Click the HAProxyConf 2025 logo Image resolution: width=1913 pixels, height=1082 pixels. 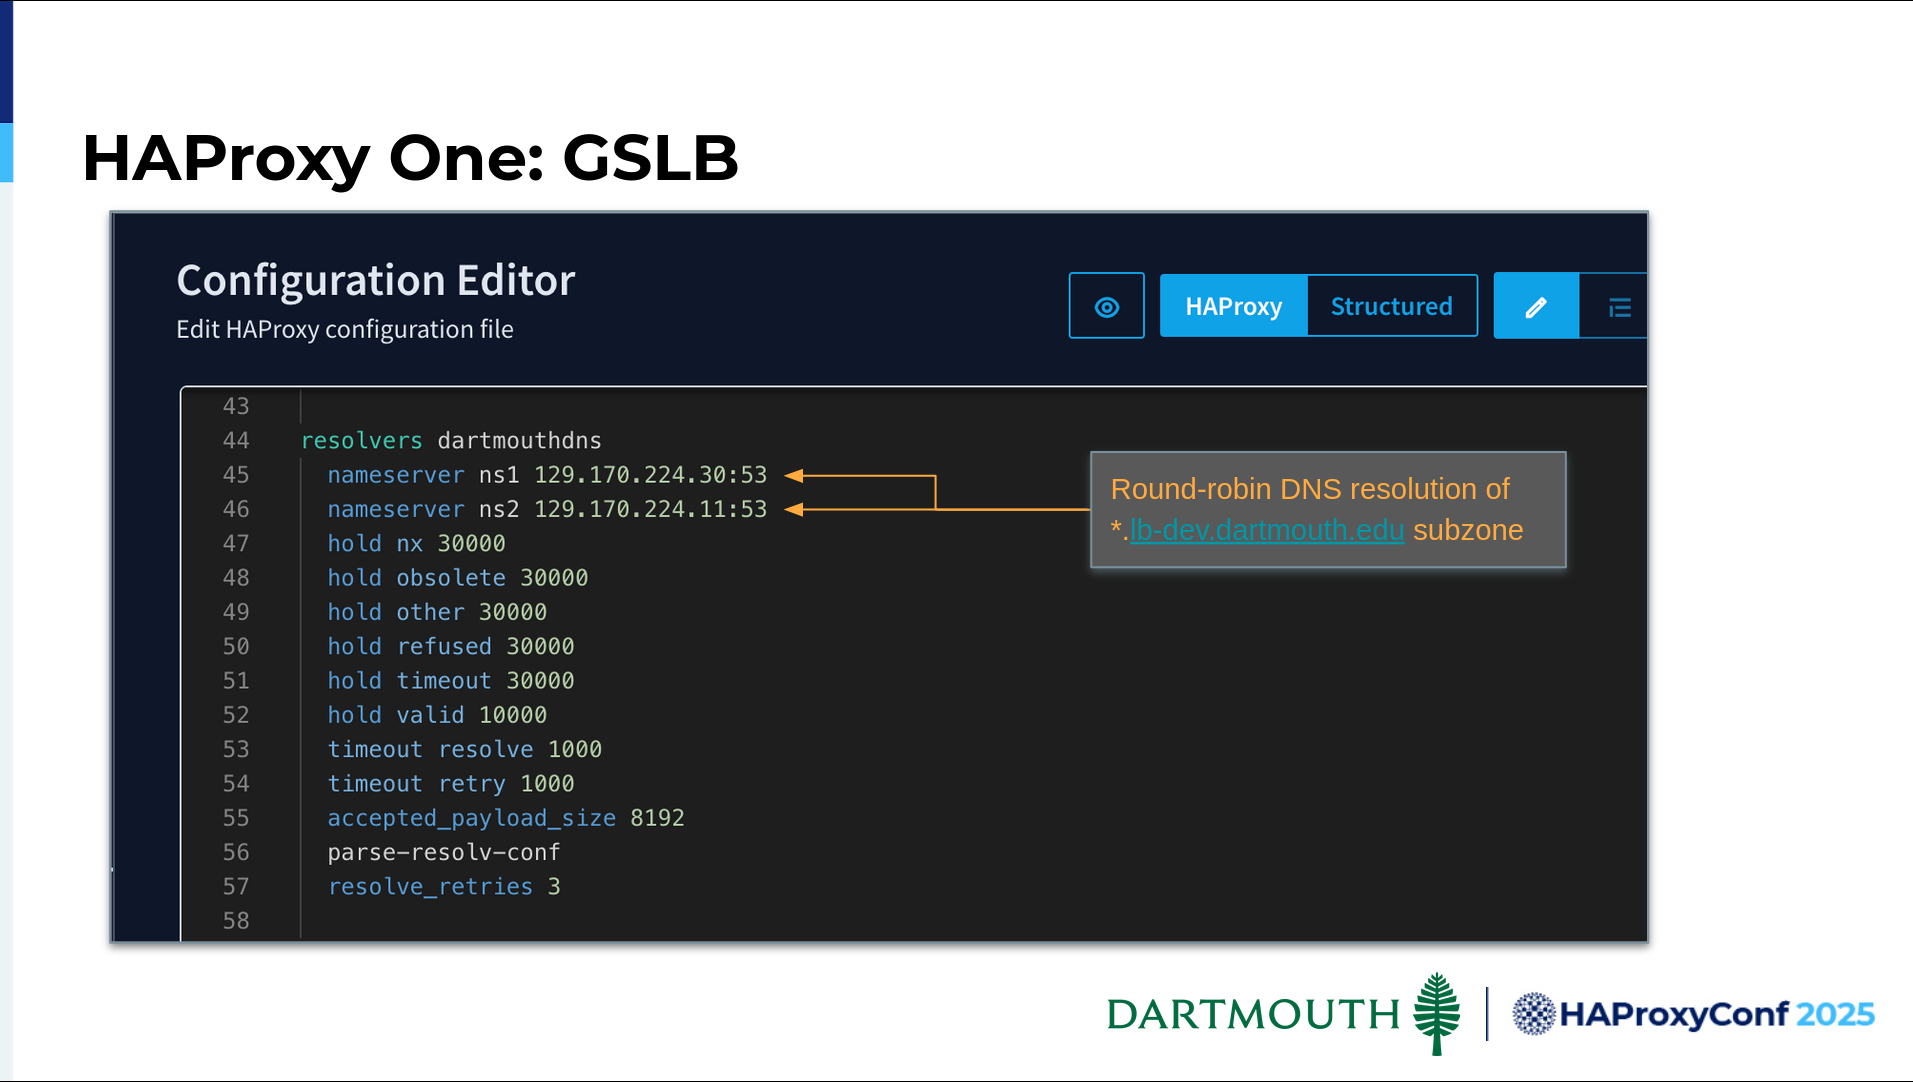1693,1014
